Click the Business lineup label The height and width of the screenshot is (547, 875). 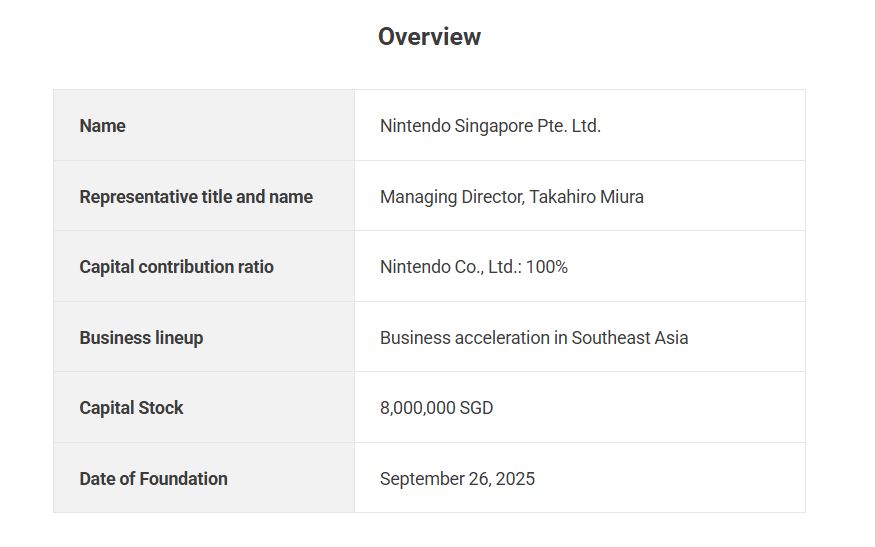coord(141,338)
